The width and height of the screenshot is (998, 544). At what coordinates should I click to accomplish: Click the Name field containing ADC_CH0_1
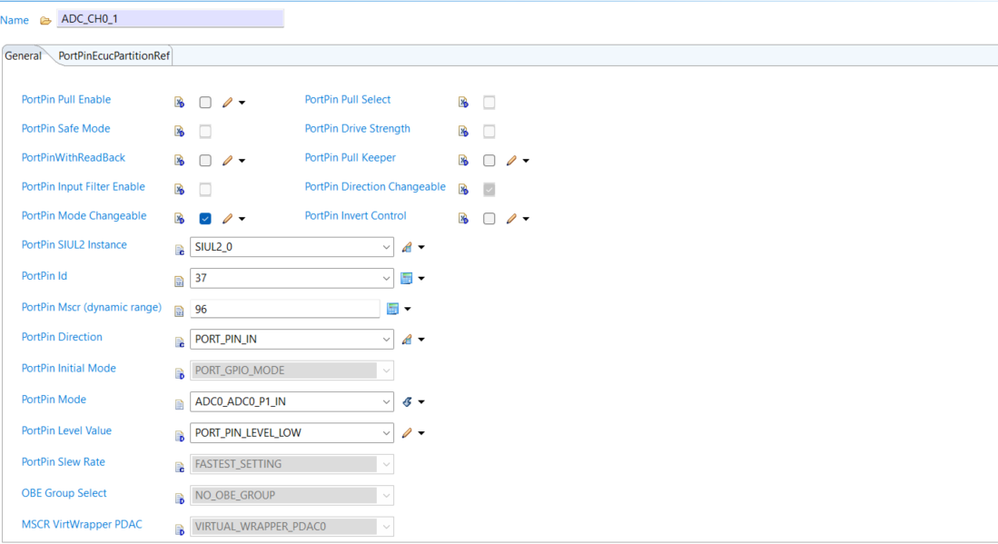click(170, 19)
